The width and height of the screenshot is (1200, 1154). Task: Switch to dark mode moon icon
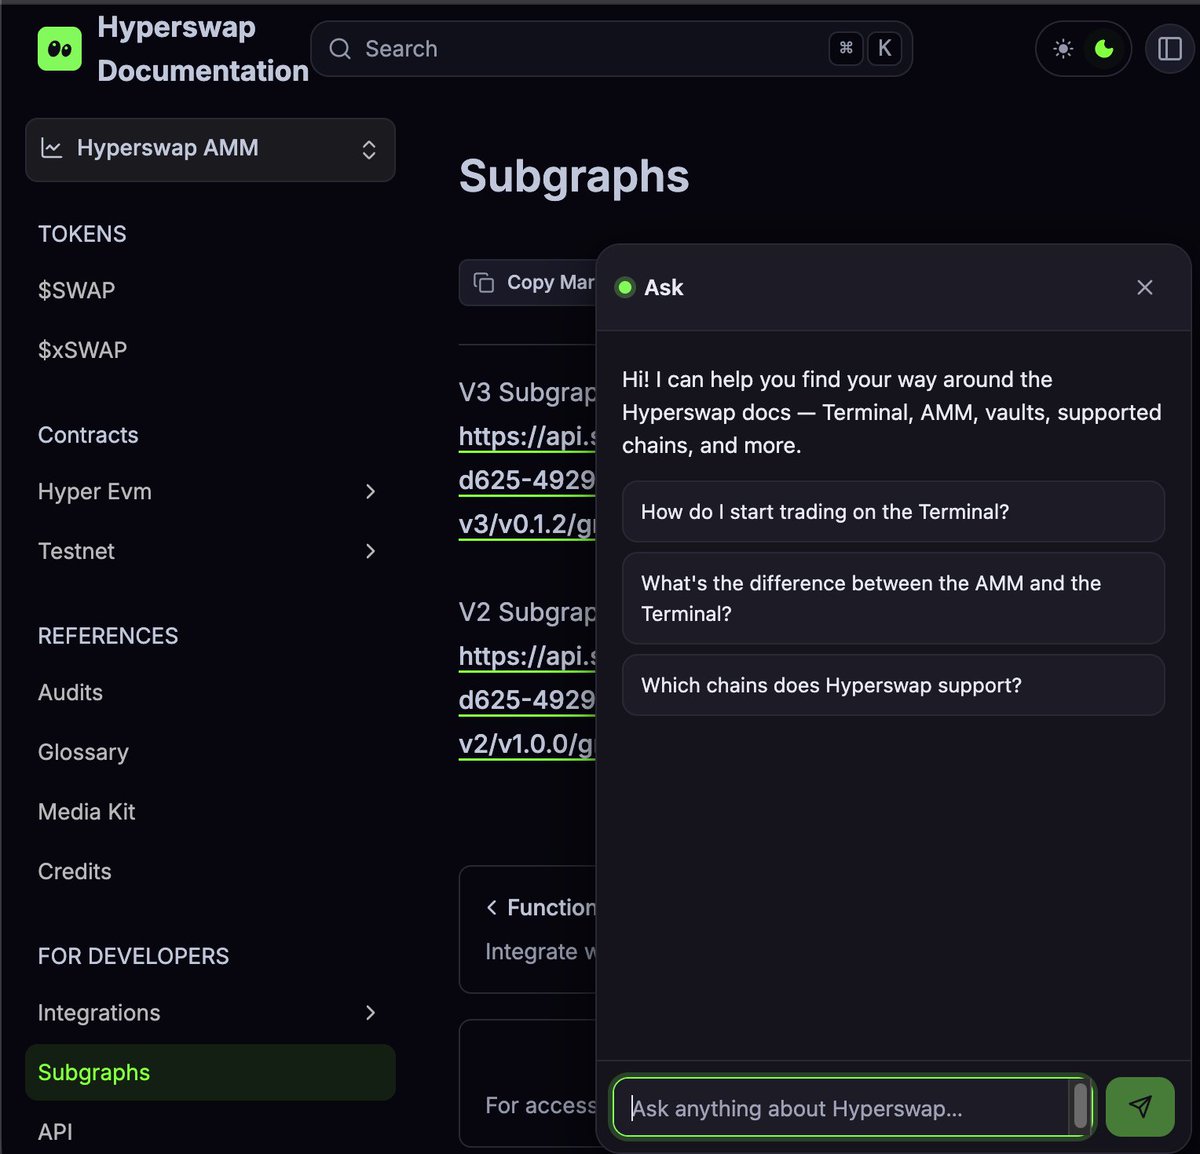[x=1104, y=49]
